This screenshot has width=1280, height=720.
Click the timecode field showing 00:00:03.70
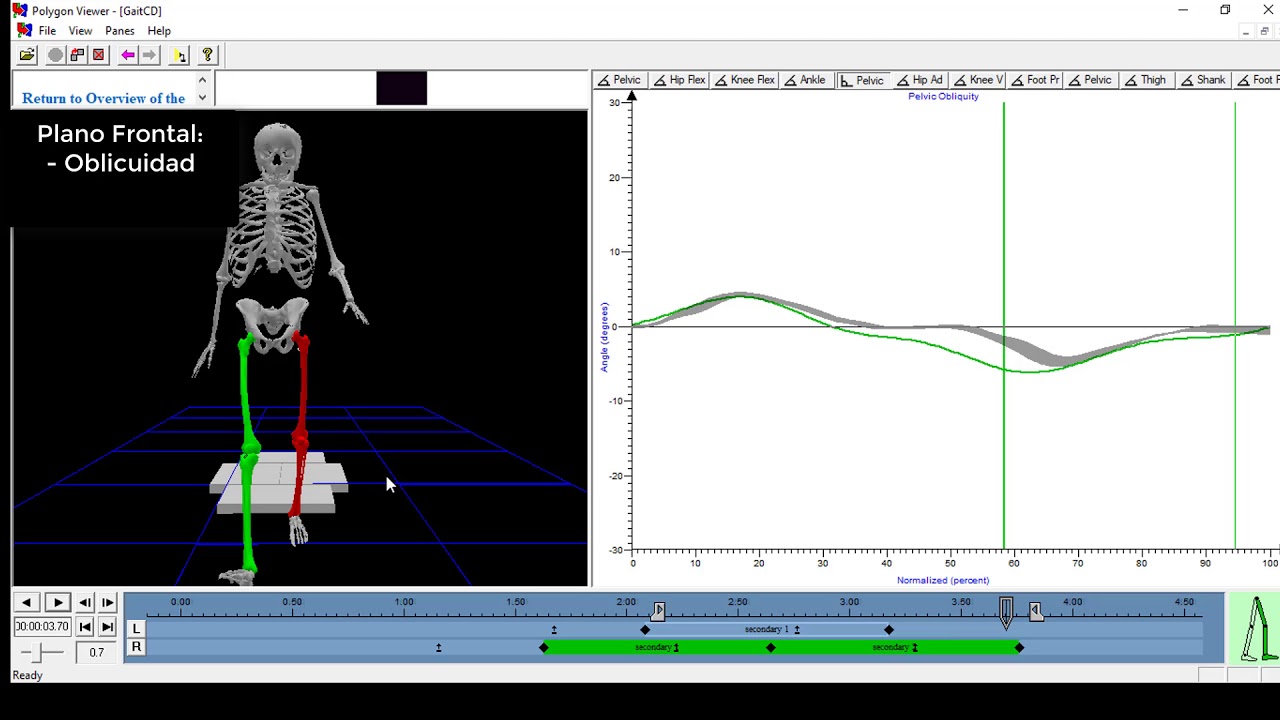pos(42,627)
